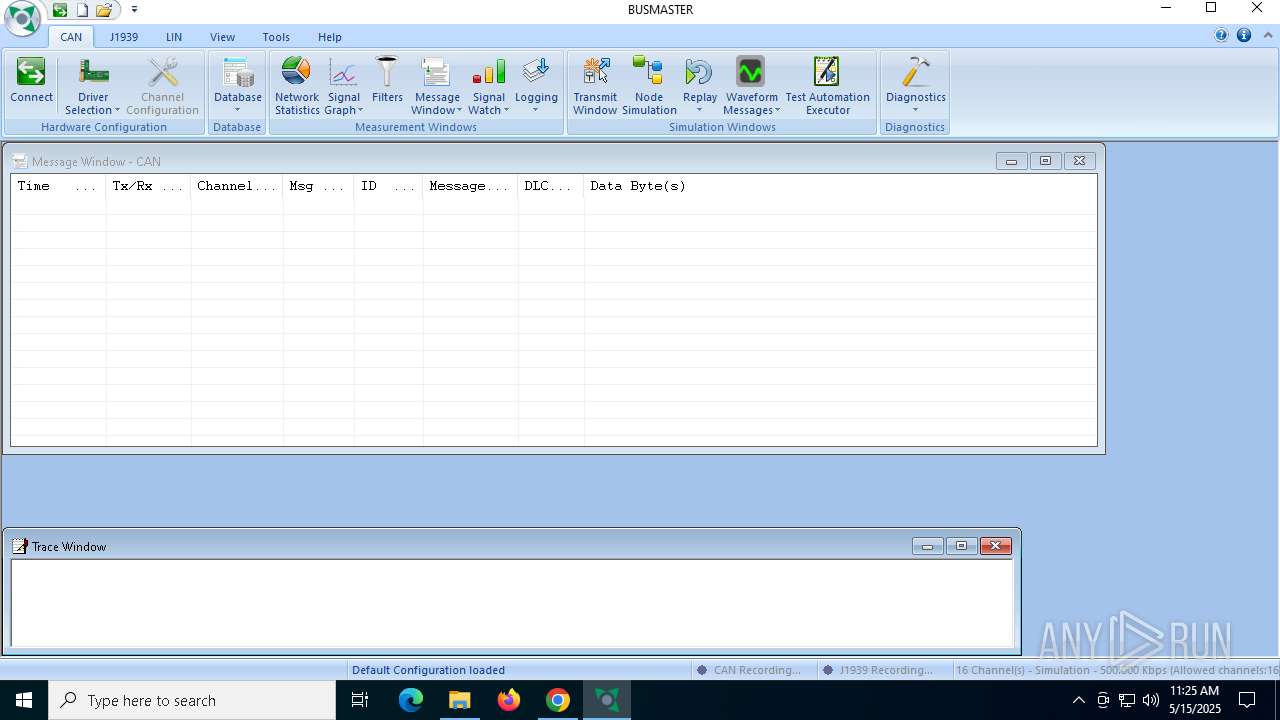Click J1939 Recording status indicator

[878, 670]
